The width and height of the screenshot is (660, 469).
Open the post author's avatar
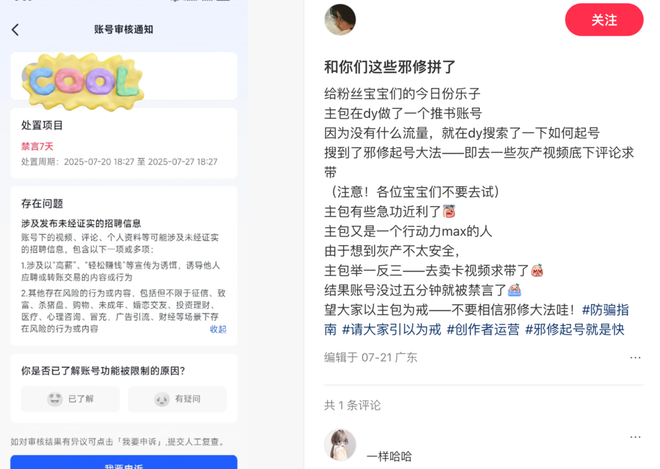pyautogui.click(x=340, y=20)
